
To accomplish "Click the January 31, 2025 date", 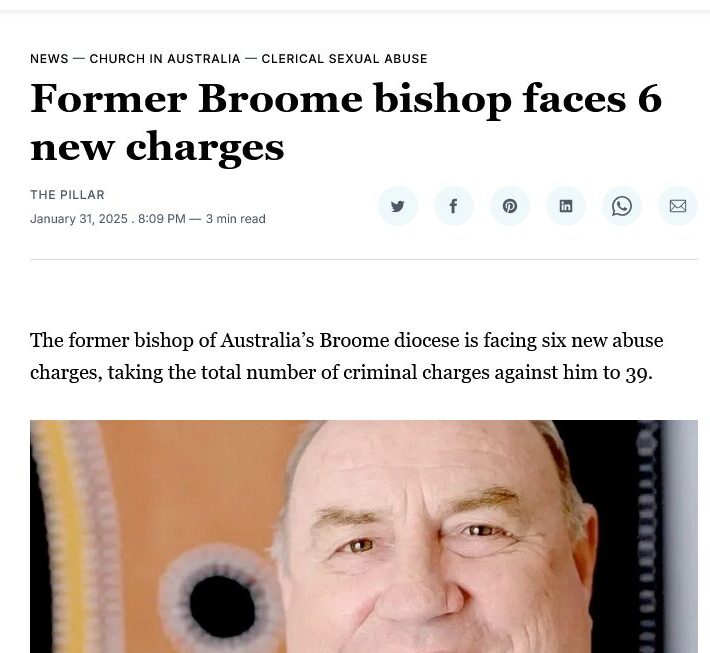I will [79, 219].
